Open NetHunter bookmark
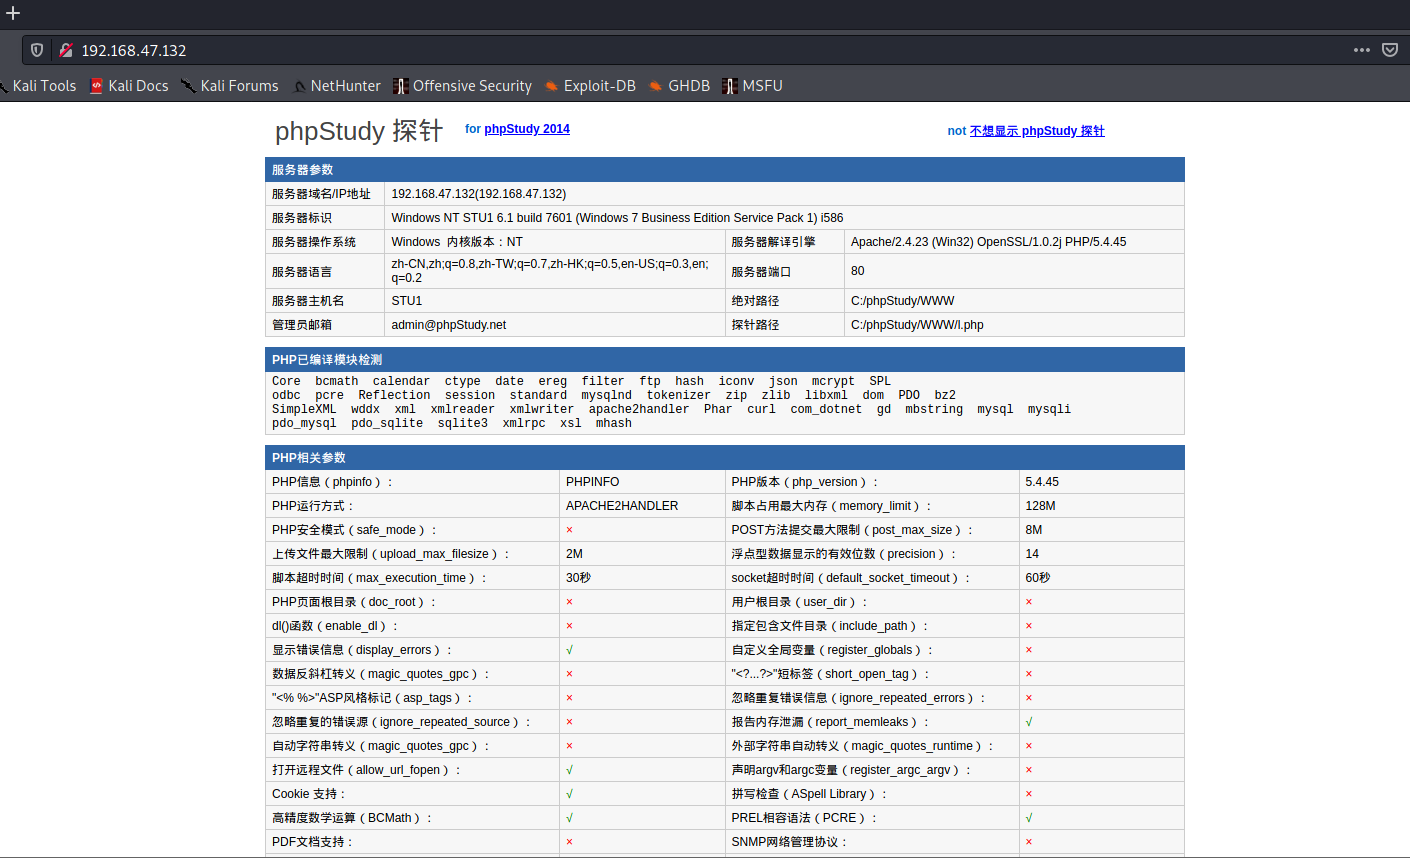 tap(336, 86)
